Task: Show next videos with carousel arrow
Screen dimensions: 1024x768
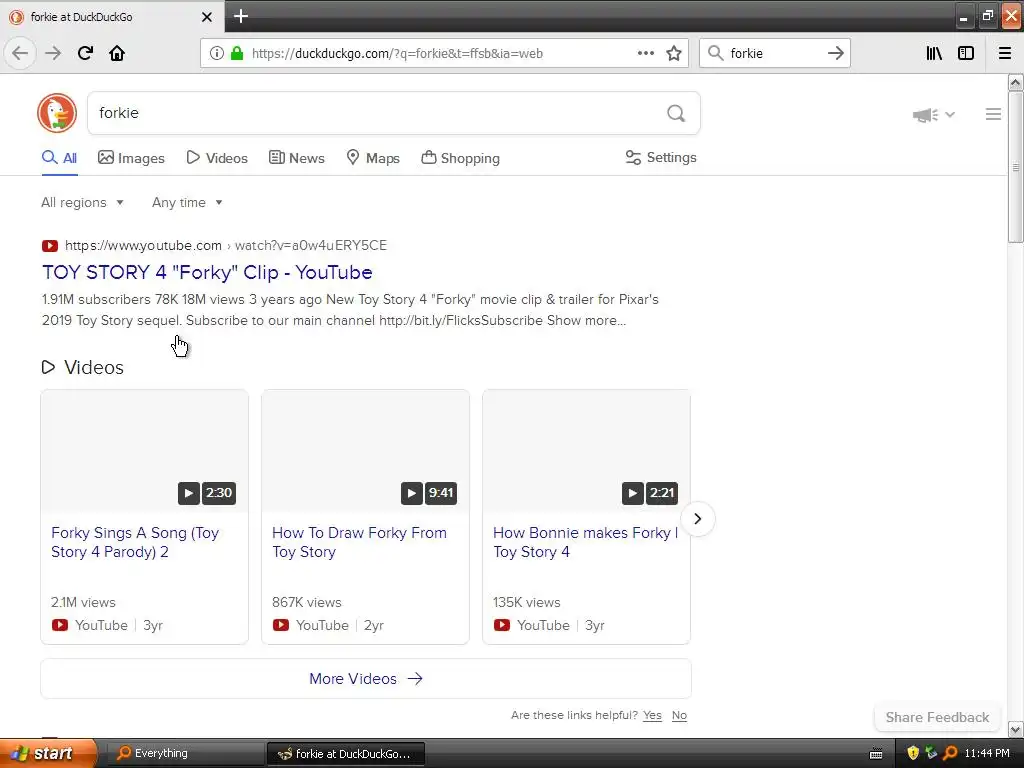Action: (697, 519)
